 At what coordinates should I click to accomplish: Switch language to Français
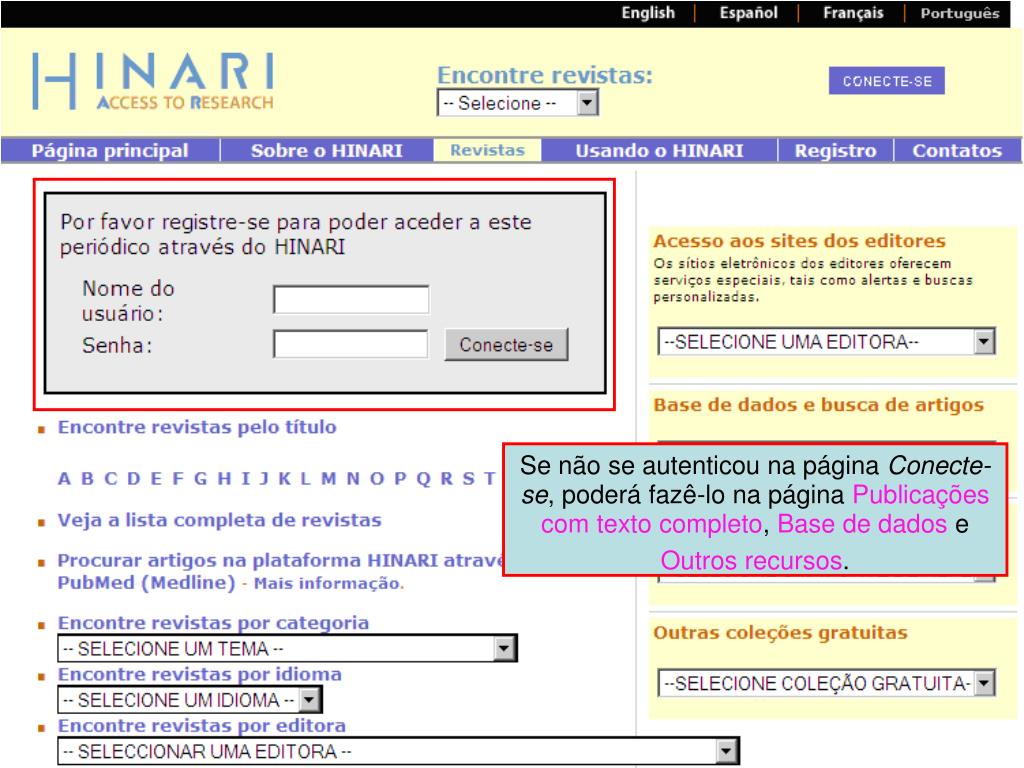(x=853, y=13)
